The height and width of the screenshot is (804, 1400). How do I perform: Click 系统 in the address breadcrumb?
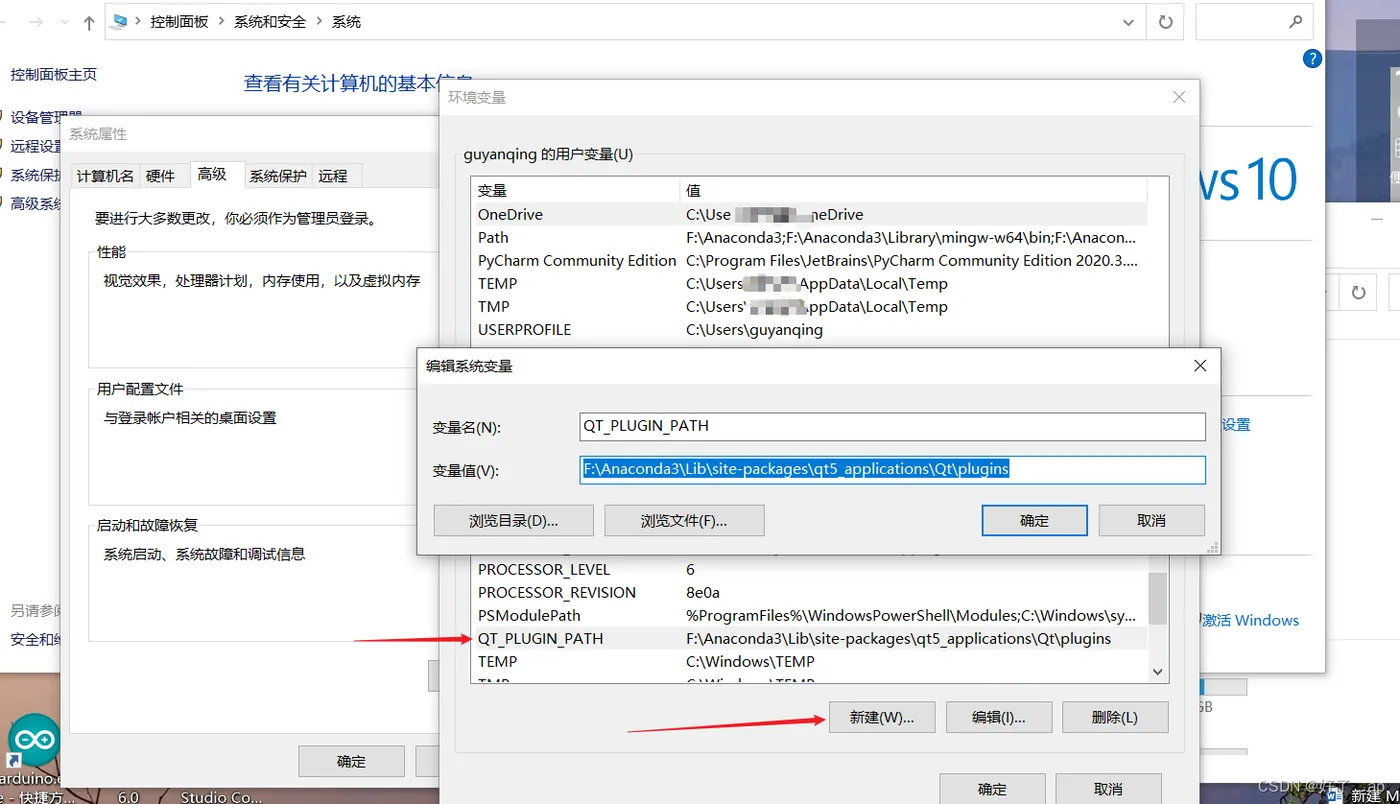pyautogui.click(x=346, y=21)
